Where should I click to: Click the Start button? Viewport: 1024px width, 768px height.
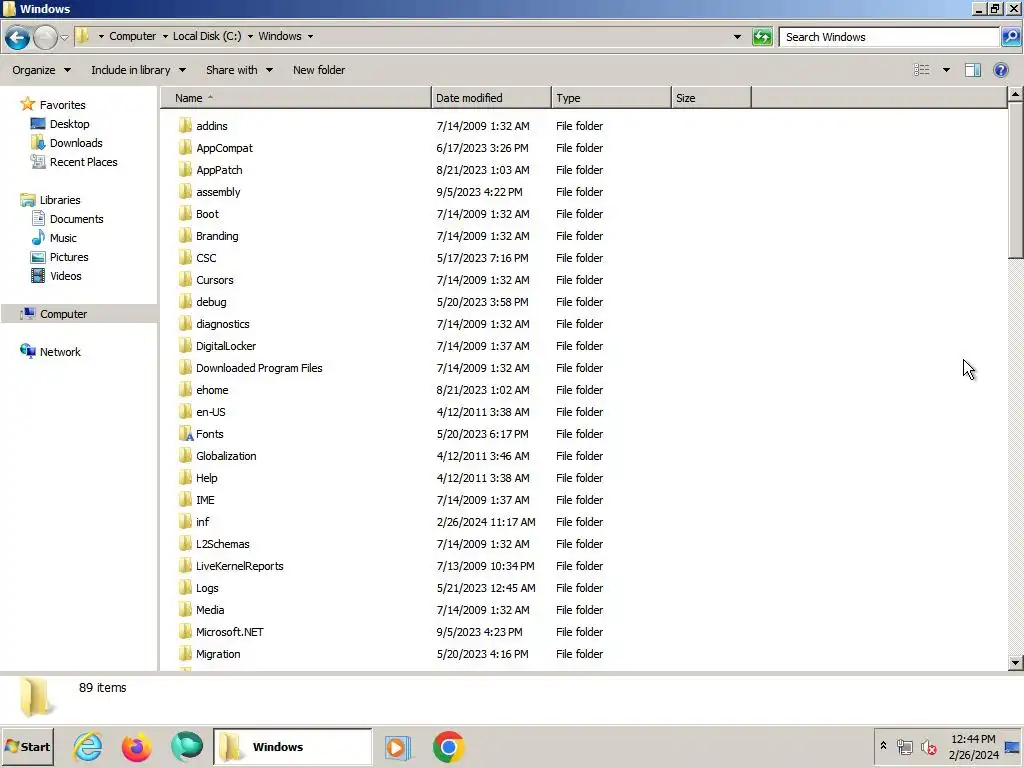27,747
